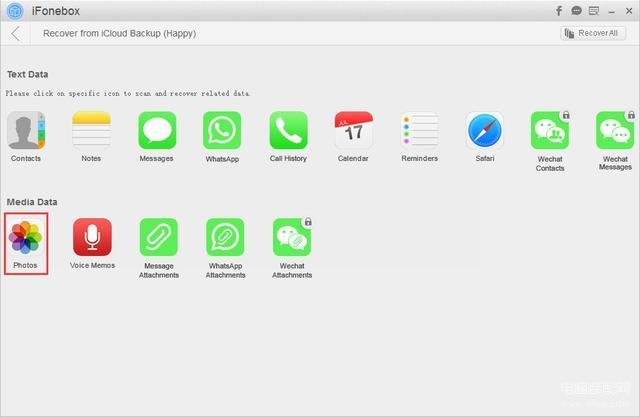Click the 'Text Data' heading
This screenshot has width=640, height=417.
coord(27,74)
